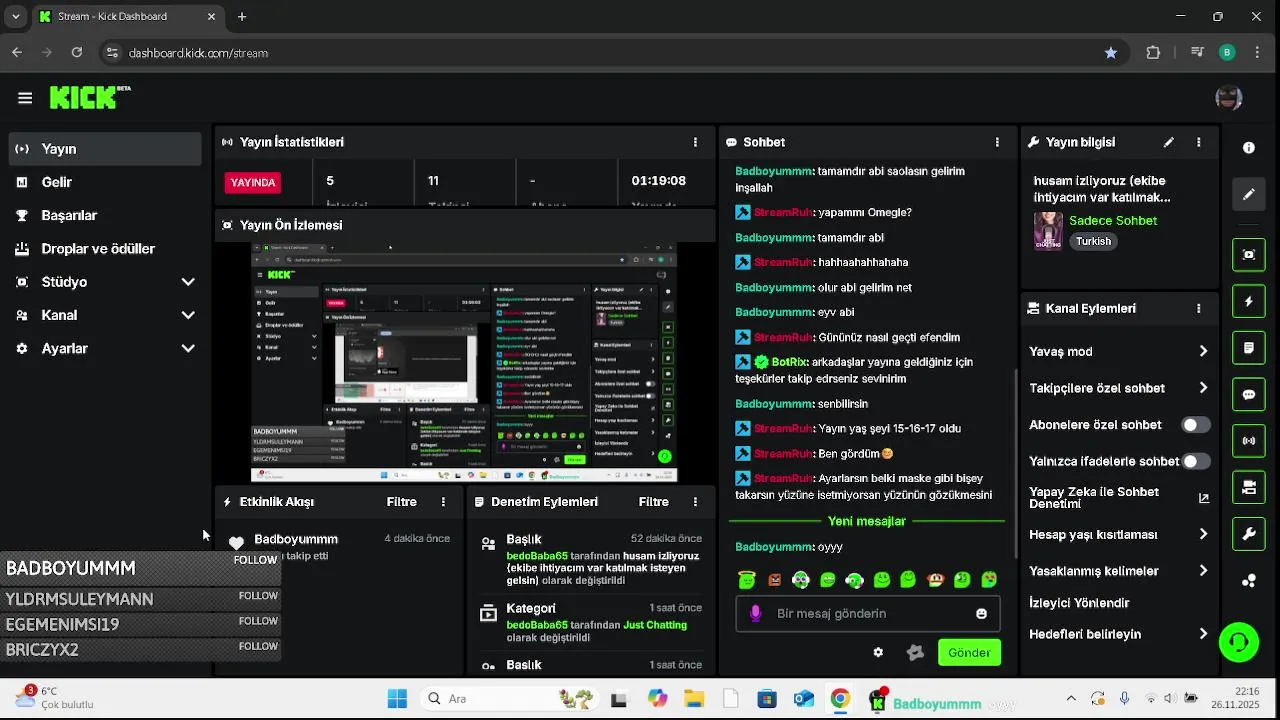Click the purple microphone icon in the message box
The height and width of the screenshot is (720, 1280).
756,613
